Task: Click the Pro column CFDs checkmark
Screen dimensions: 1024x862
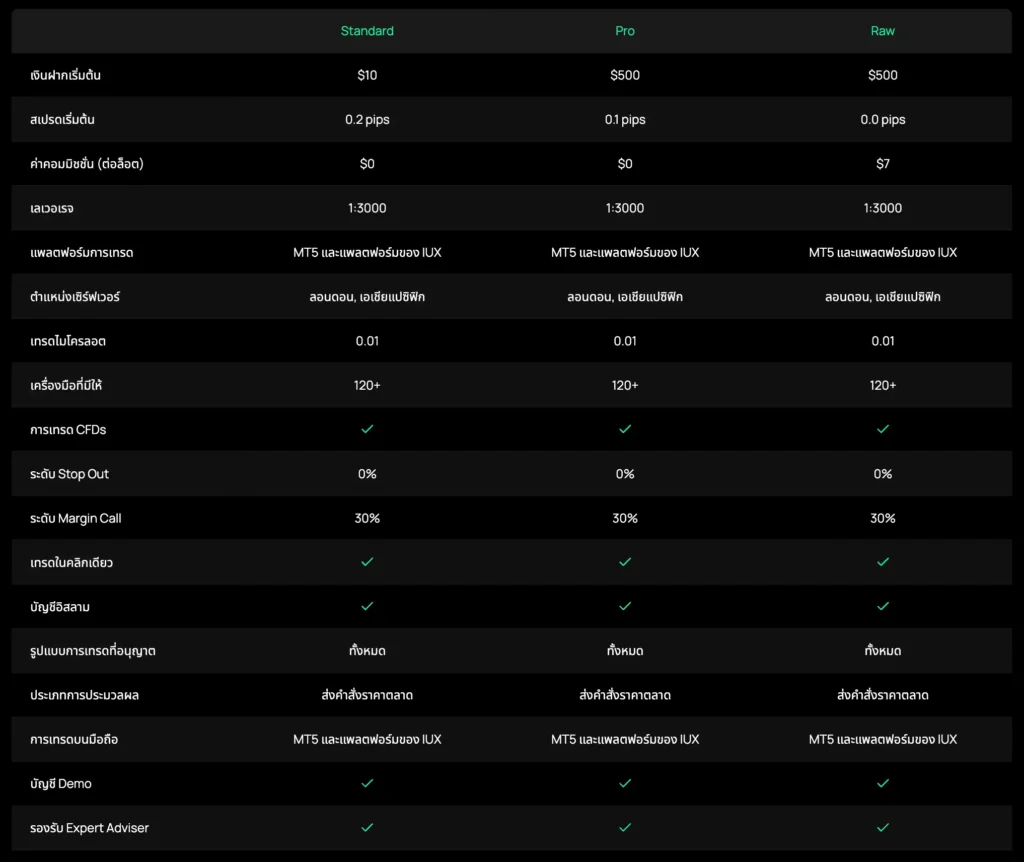Action: (625, 429)
